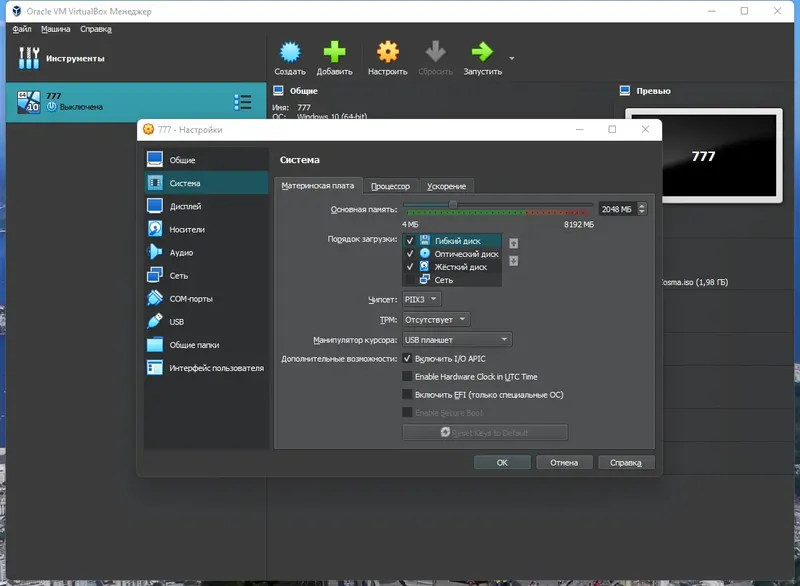Click the VirtualBox logo in title bar

pyautogui.click(x=17, y=11)
